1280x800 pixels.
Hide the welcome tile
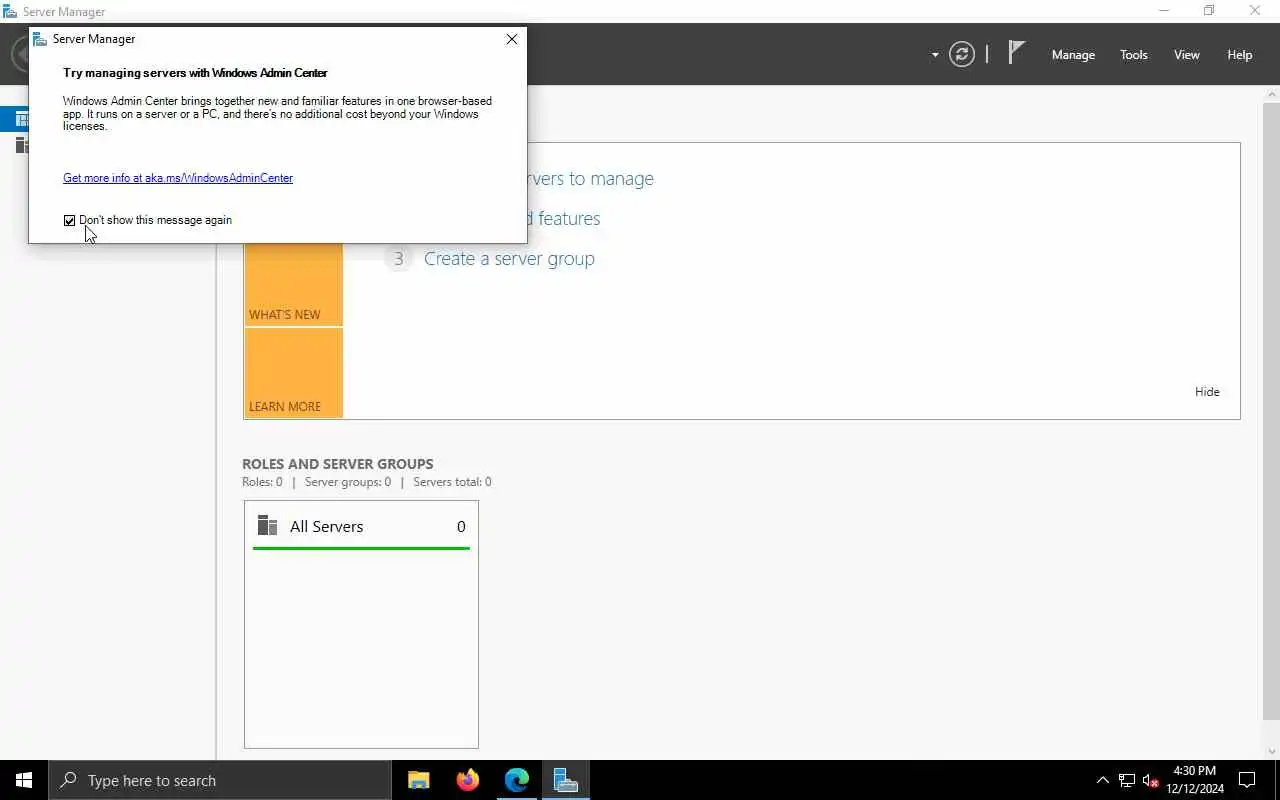[x=1207, y=392]
